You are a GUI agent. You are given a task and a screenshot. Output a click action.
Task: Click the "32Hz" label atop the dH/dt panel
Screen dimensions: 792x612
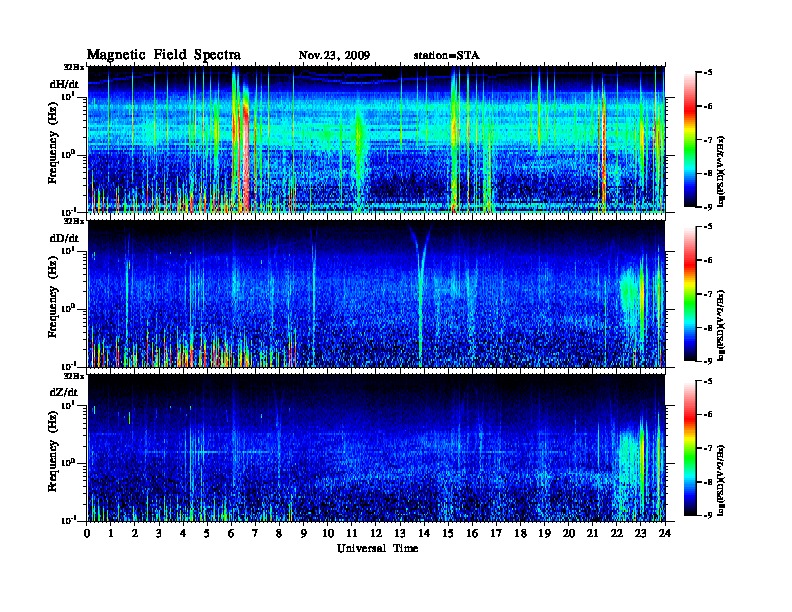click(73, 67)
